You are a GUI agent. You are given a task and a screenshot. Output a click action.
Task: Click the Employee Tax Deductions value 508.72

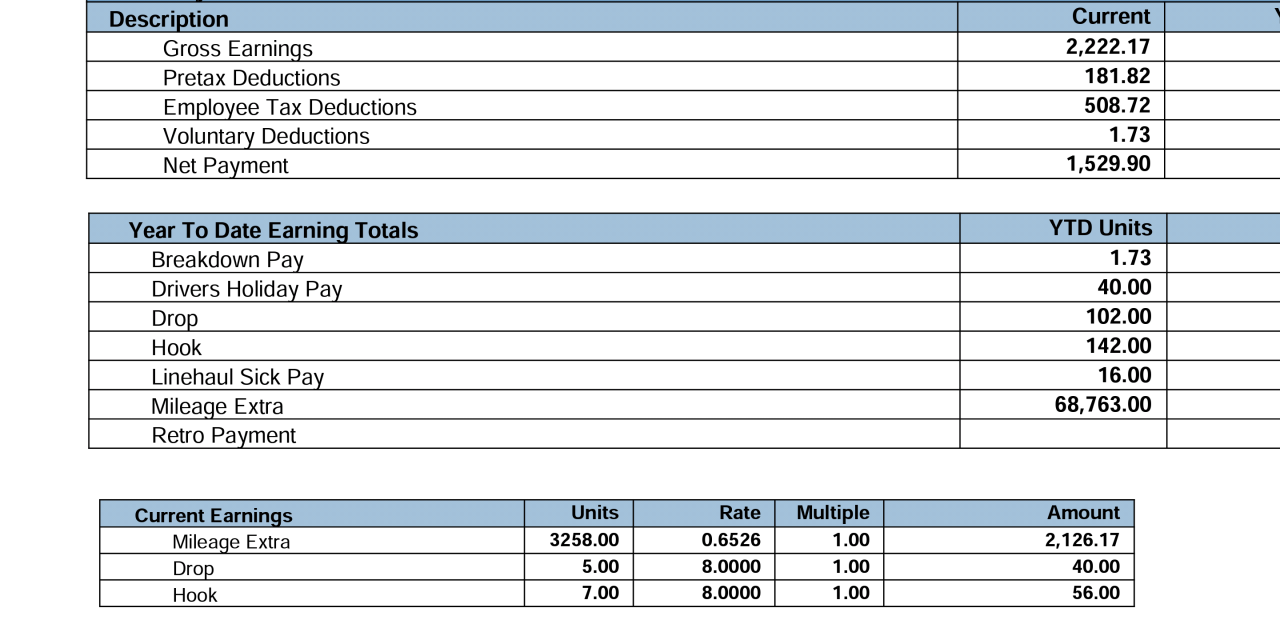click(1117, 106)
